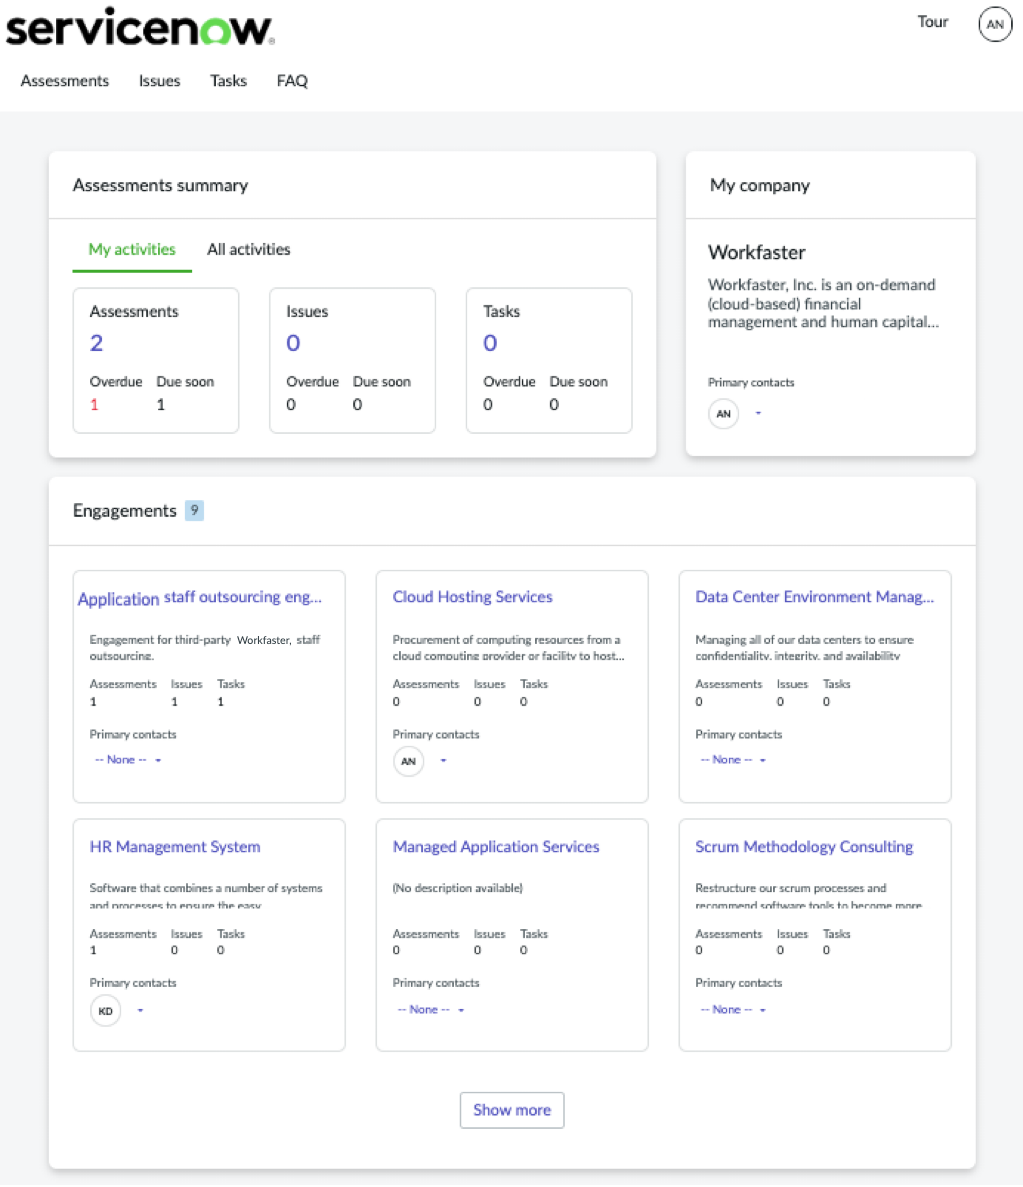Click the Scrum Methodology Consulting description text

(808, 896)
